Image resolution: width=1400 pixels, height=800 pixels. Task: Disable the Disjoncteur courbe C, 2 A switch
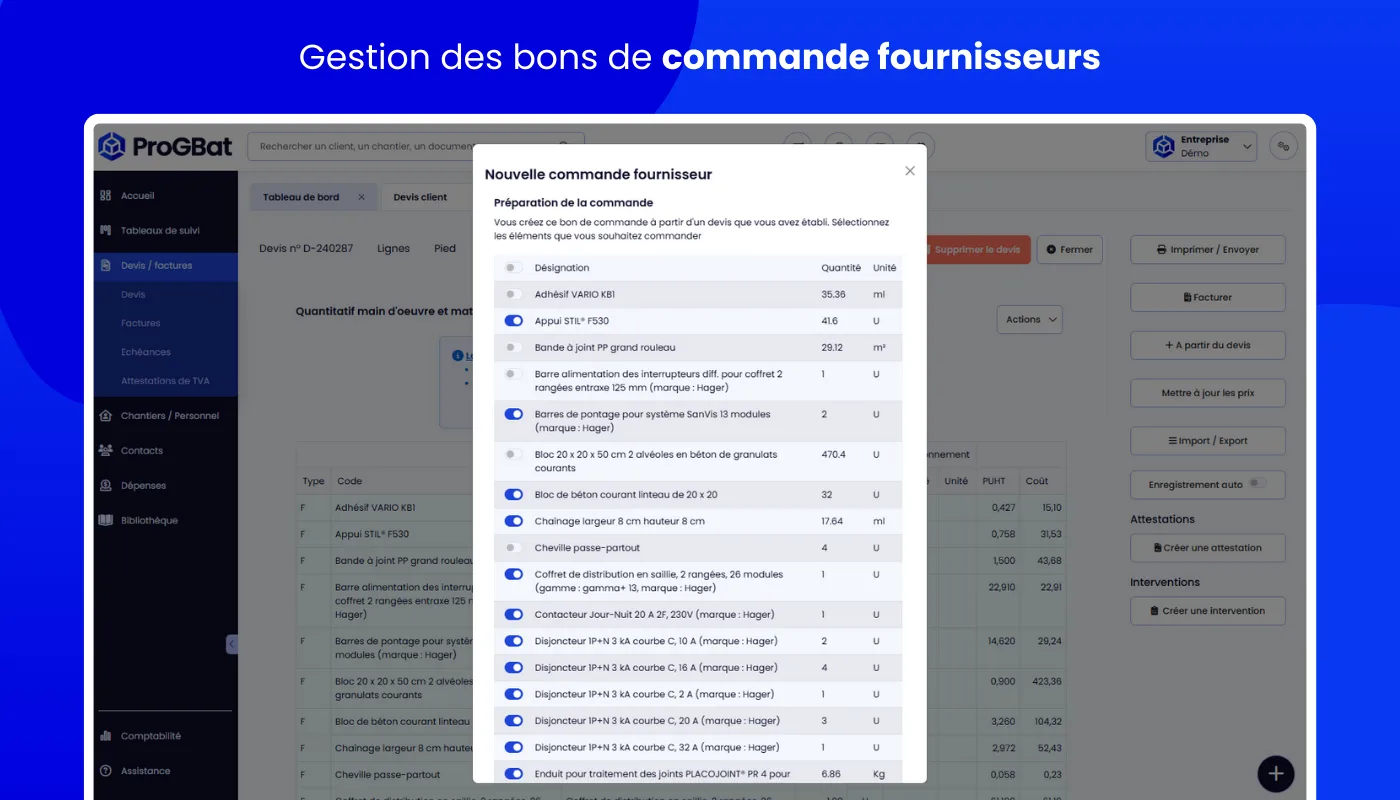click(x=514, y=694)
